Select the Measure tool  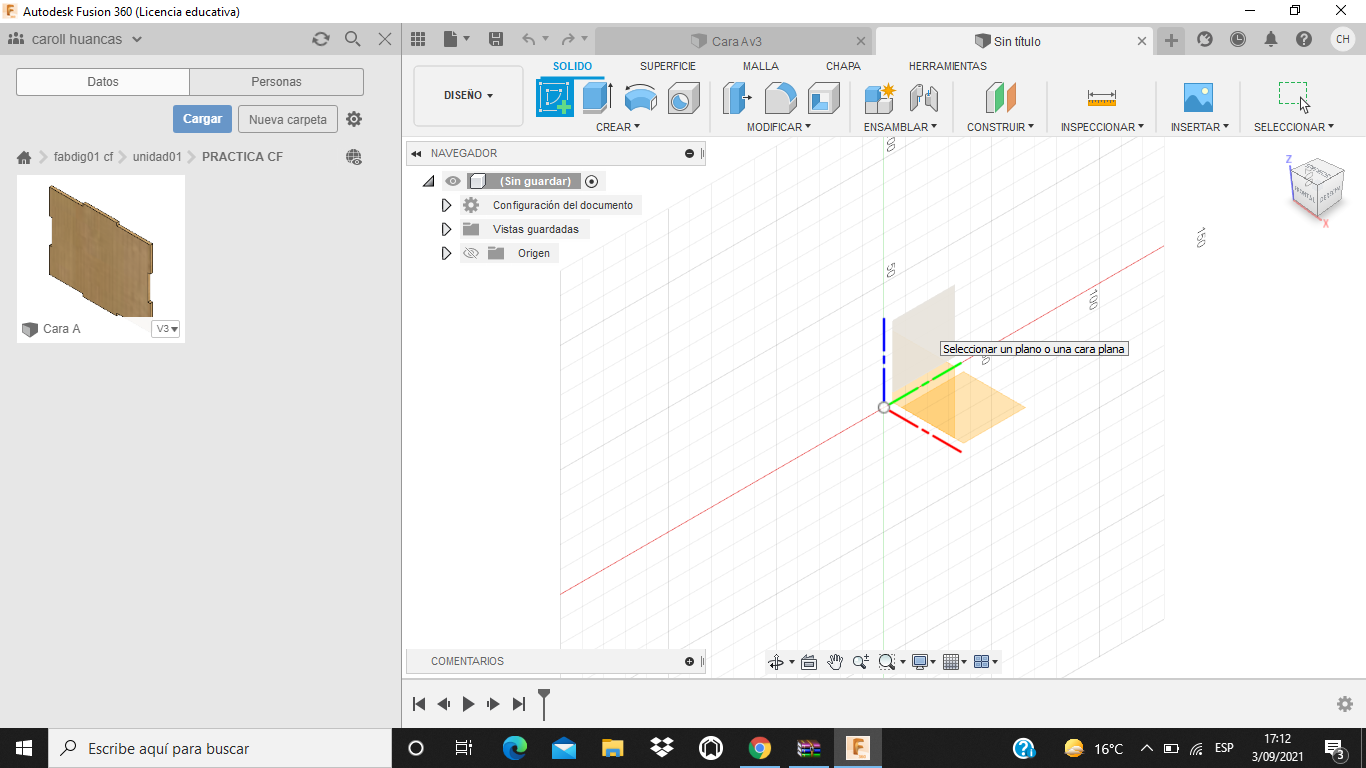1102,98
